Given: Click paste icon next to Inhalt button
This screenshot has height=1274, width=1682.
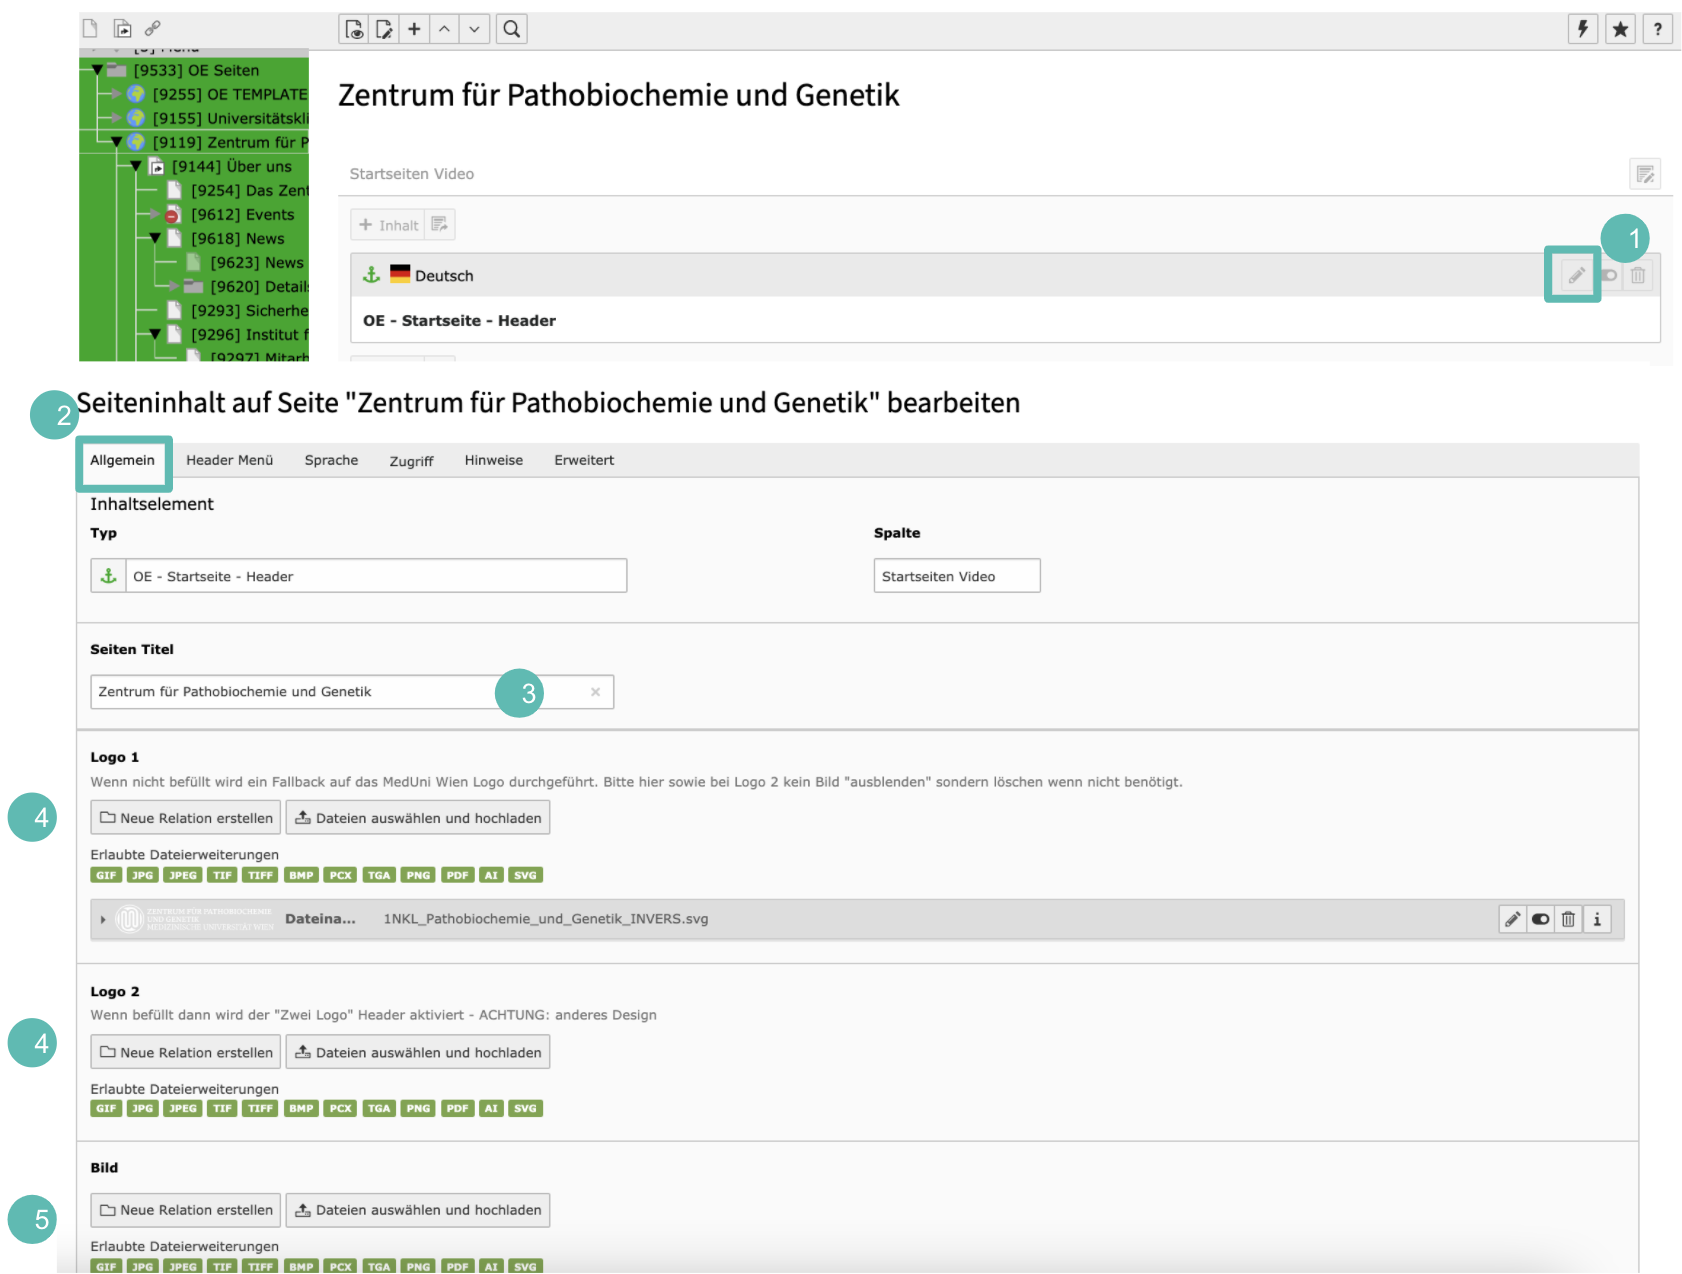Looking at the screenshot, I should pyautogui.click(x=440, y=225).
